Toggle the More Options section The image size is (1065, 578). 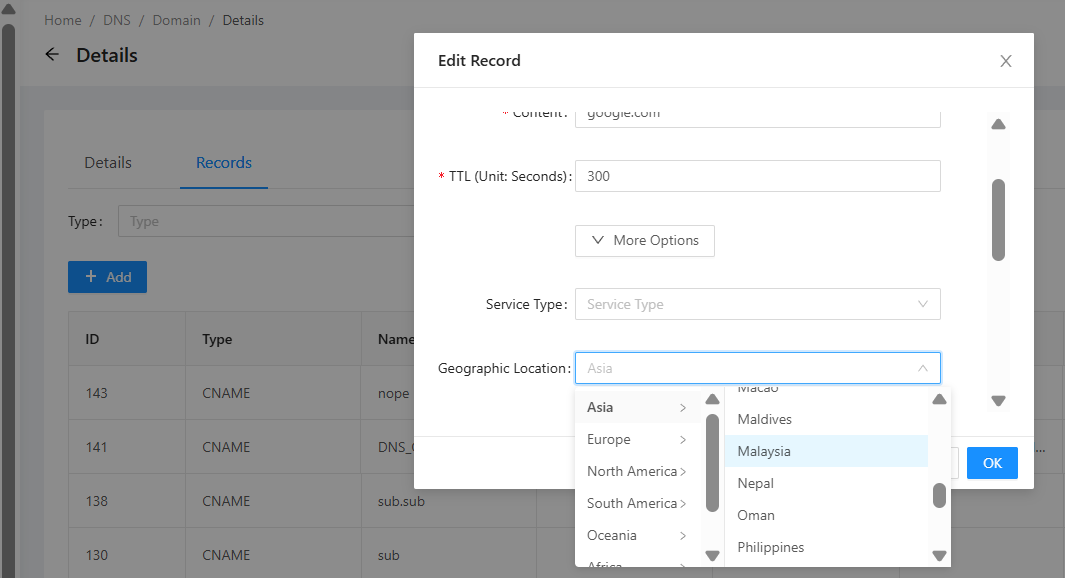point(644,241)
